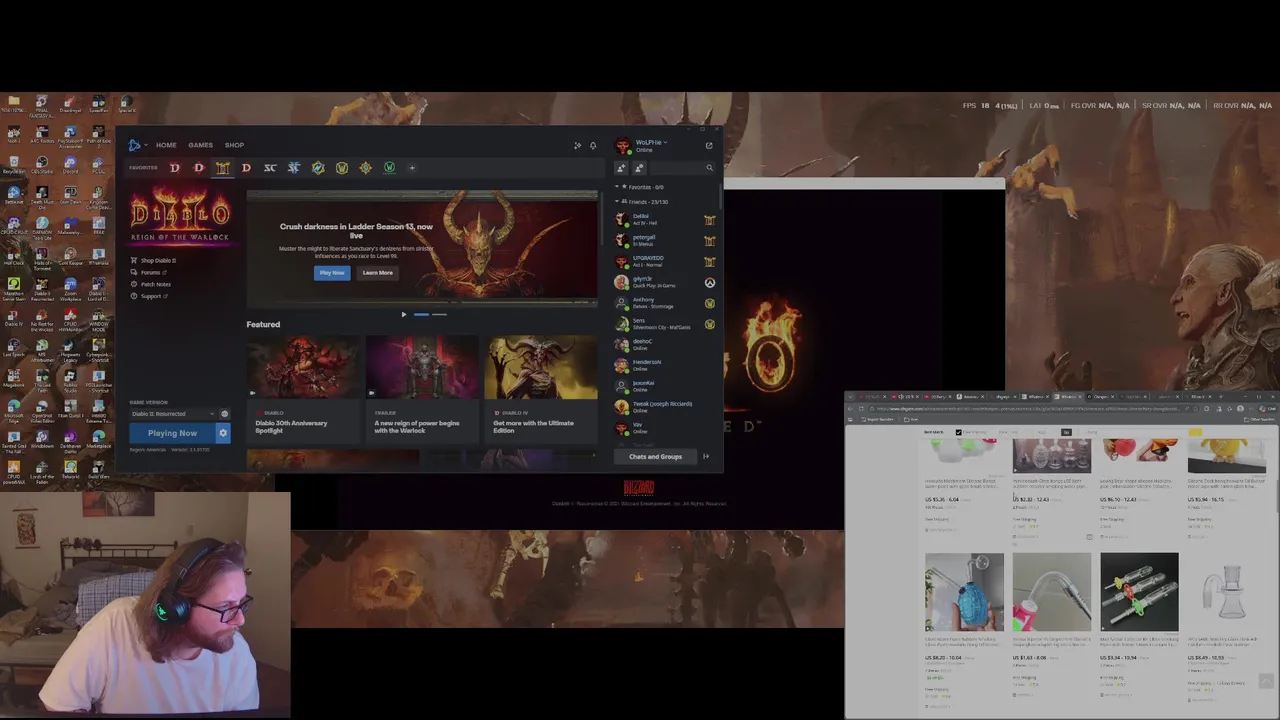The image size is (1280, 720).
Task: Open the GAMES tab in Battle.net
Action: [200, 145]
